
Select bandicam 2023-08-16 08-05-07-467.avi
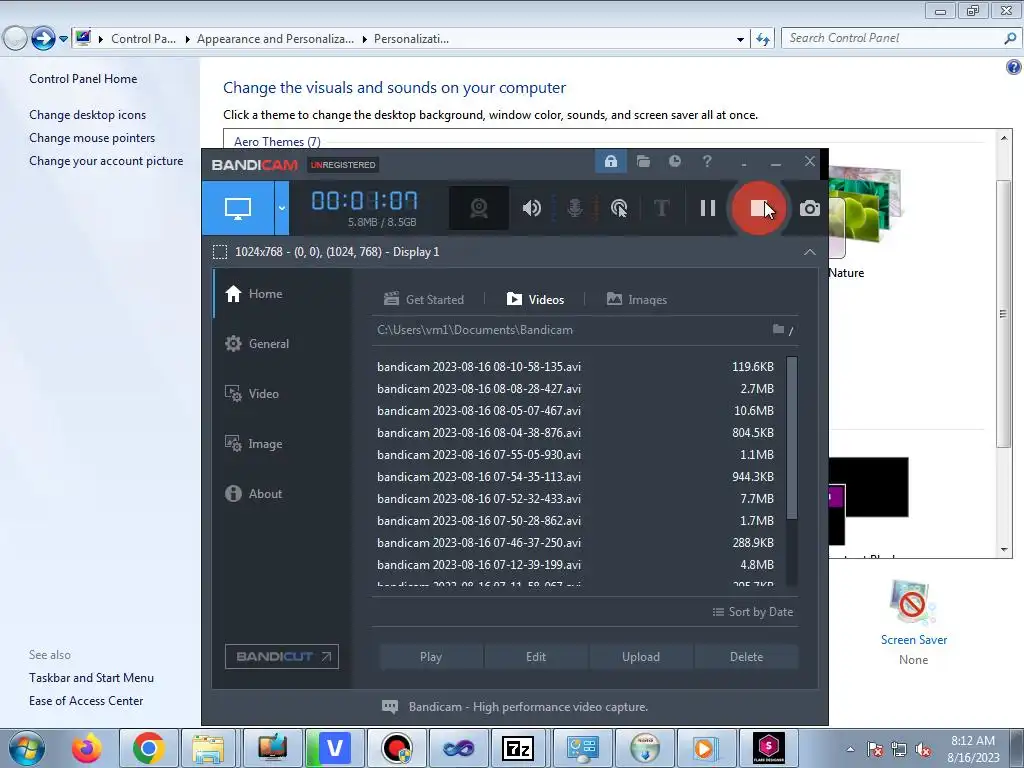(x=575, y=411)
